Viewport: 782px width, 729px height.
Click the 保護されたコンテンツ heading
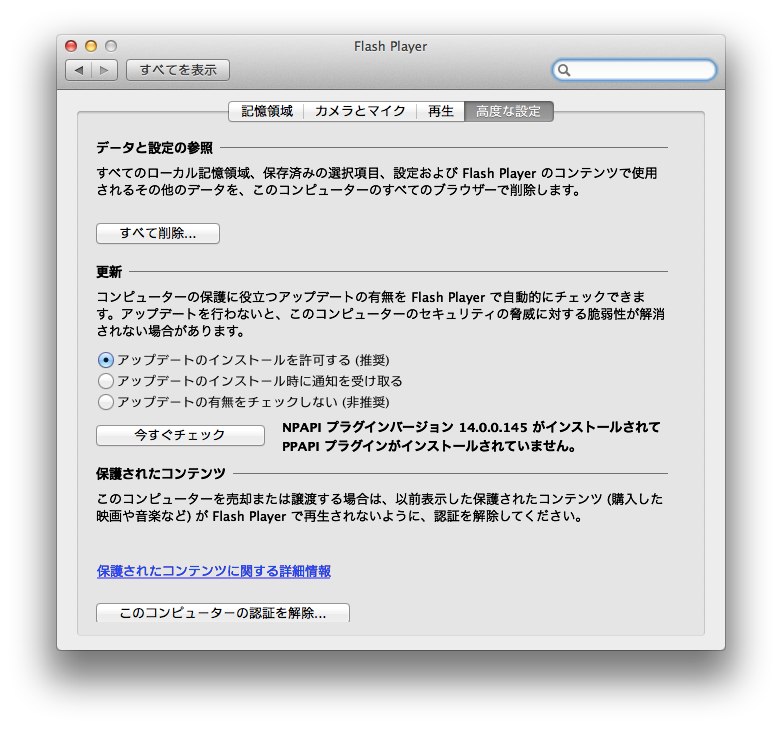[x=161, y=474]
